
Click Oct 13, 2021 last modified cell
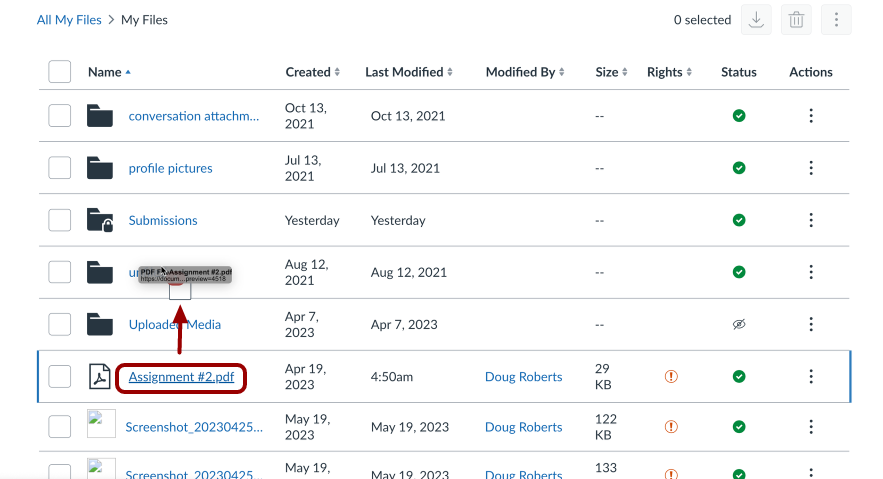(x=408, y=116)
